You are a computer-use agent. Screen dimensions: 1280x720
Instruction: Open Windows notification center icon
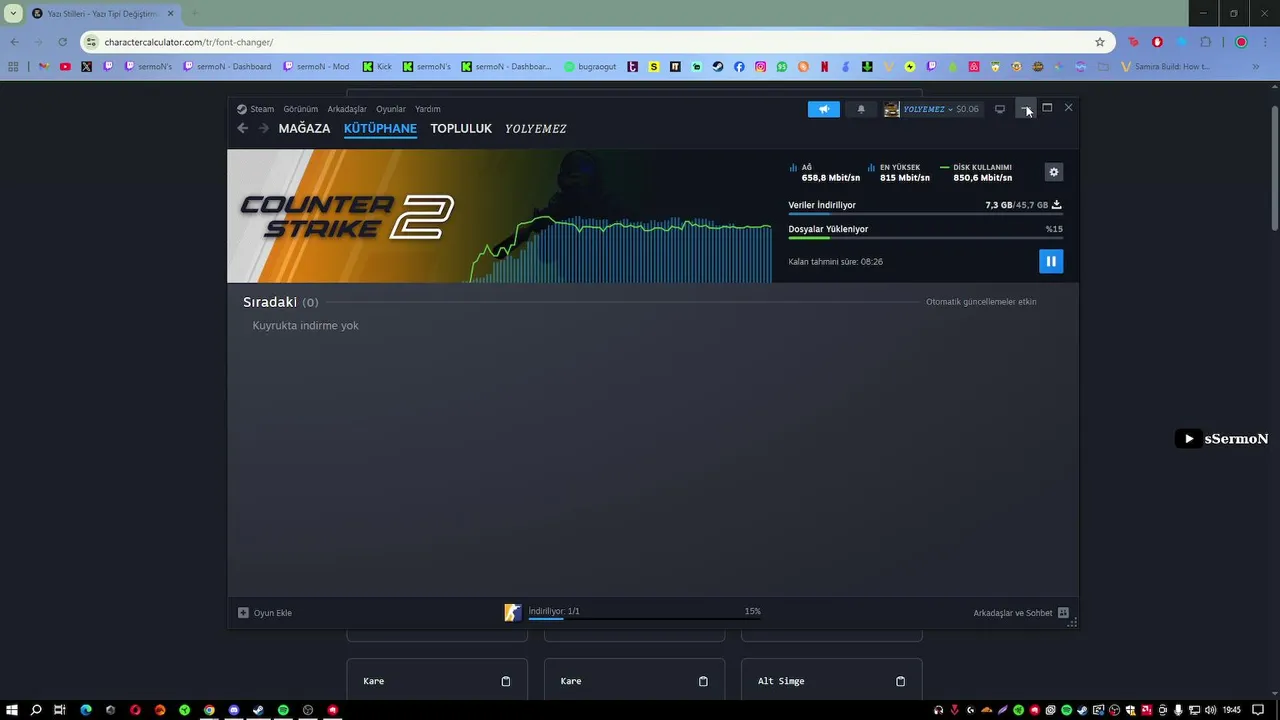pos(1259,710)
